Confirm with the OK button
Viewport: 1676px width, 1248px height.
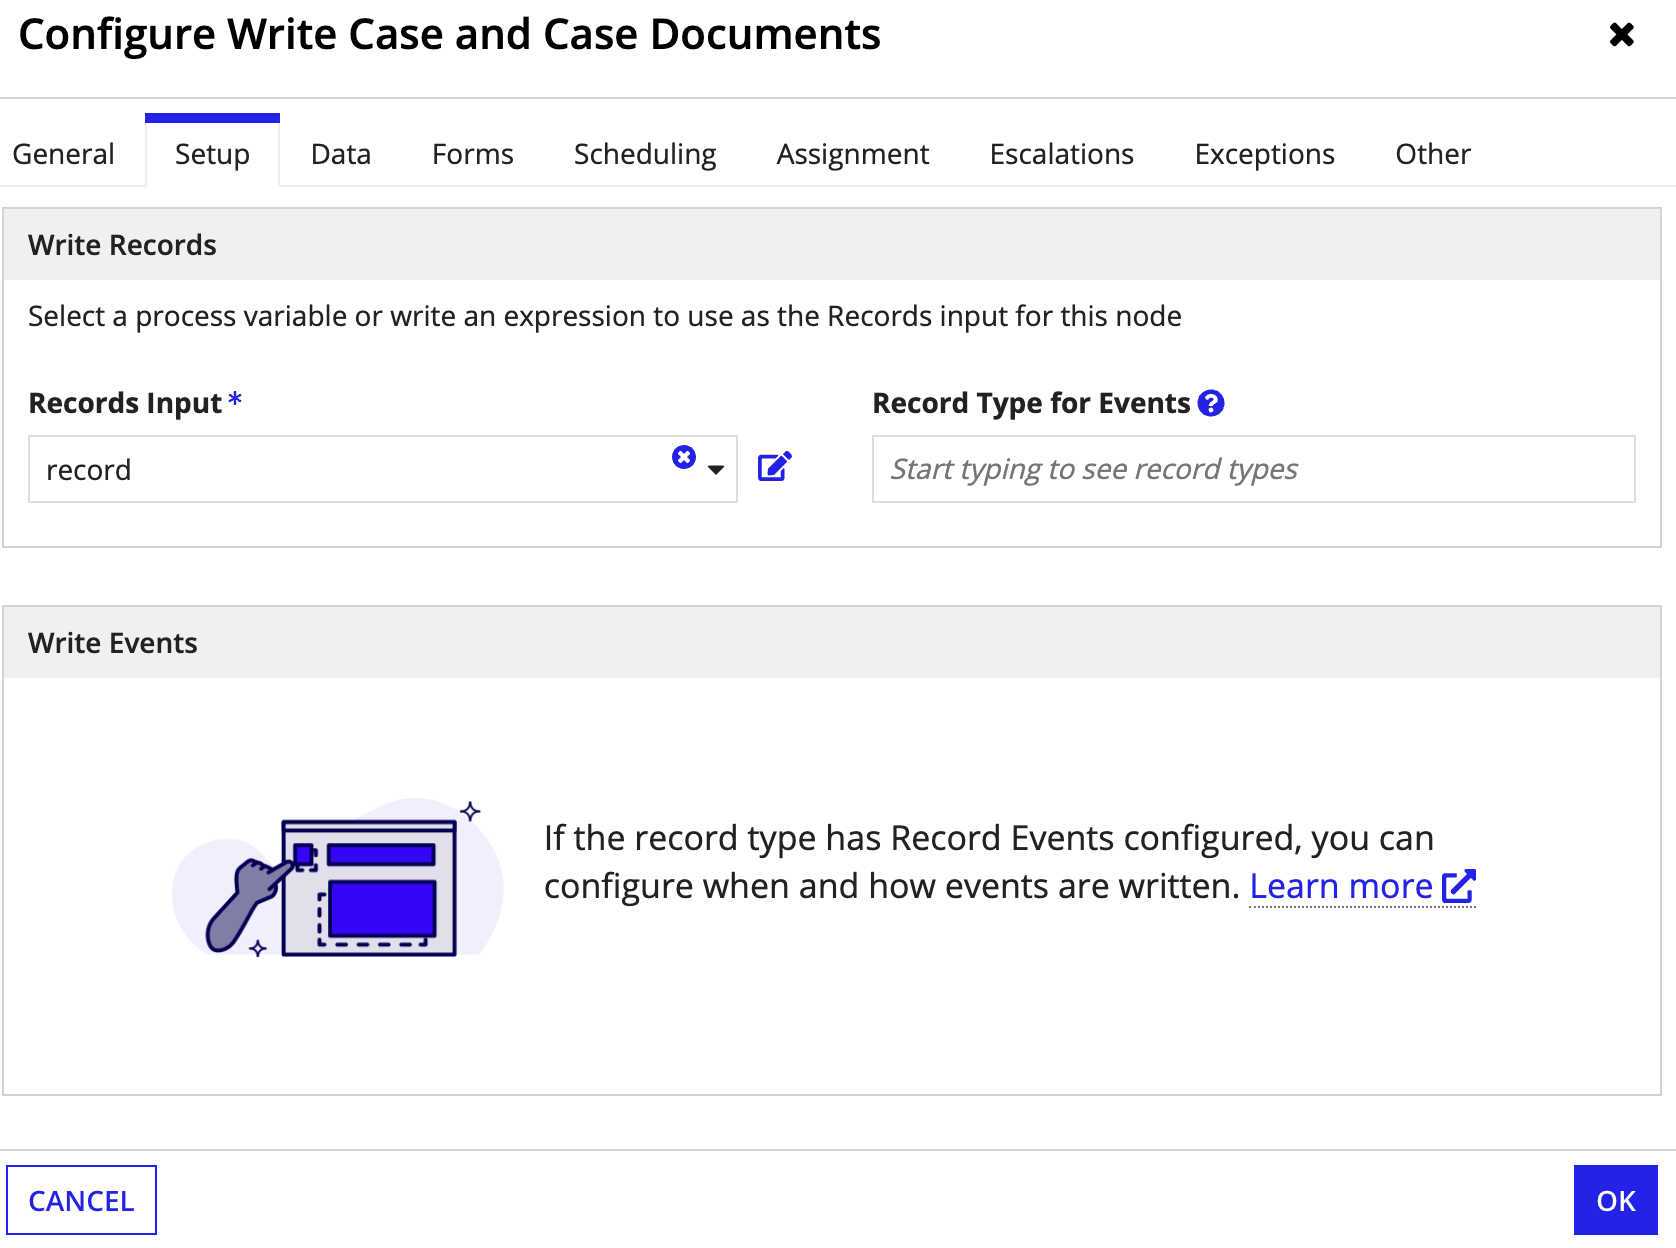1616,1200
